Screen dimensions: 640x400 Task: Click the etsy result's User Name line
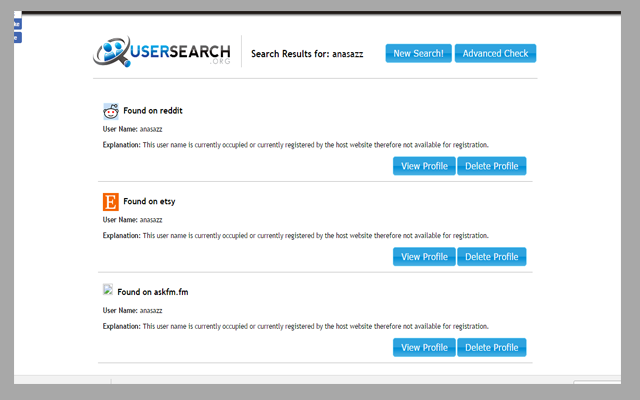point(132,219)
